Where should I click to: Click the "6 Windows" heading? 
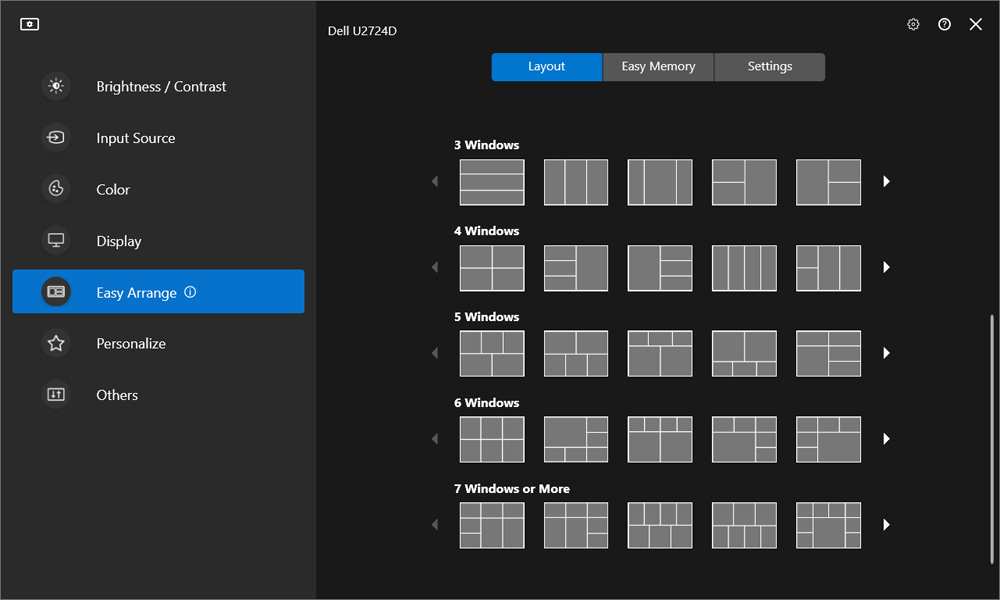(x=487, y=403)
